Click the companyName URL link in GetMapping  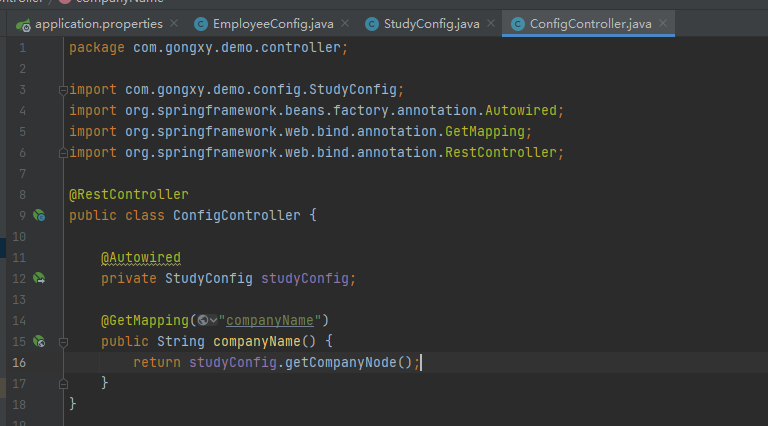[x=269, y=320]
